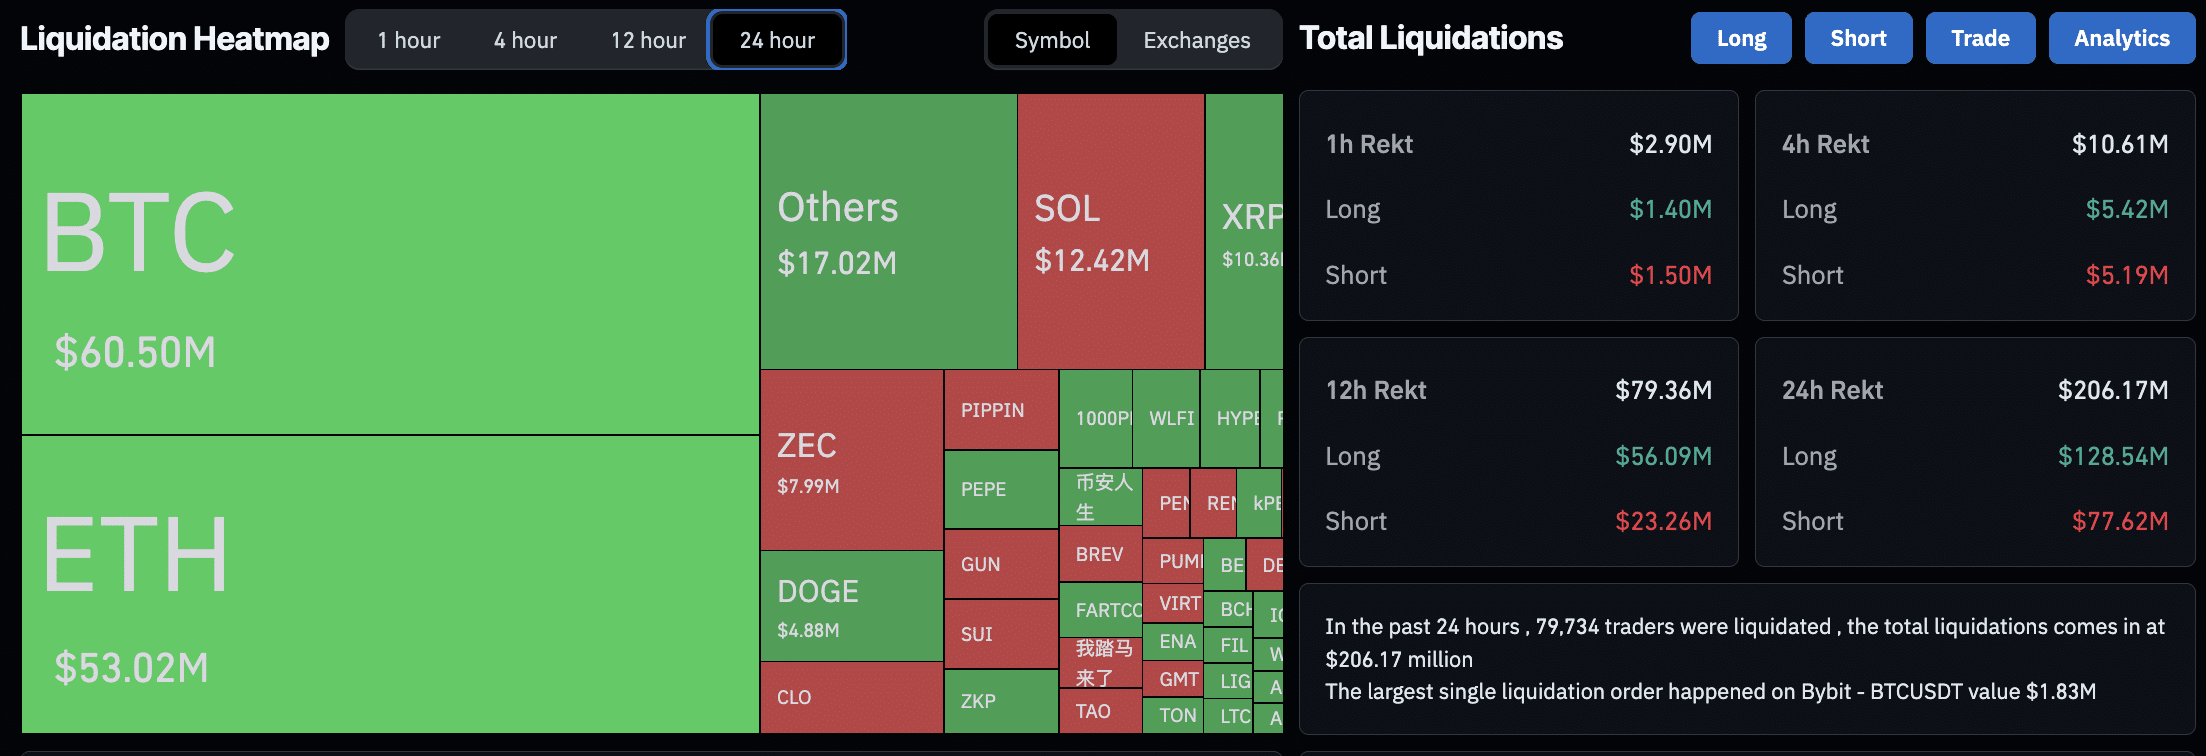Switch back to Symbol view

(1053, 40)
